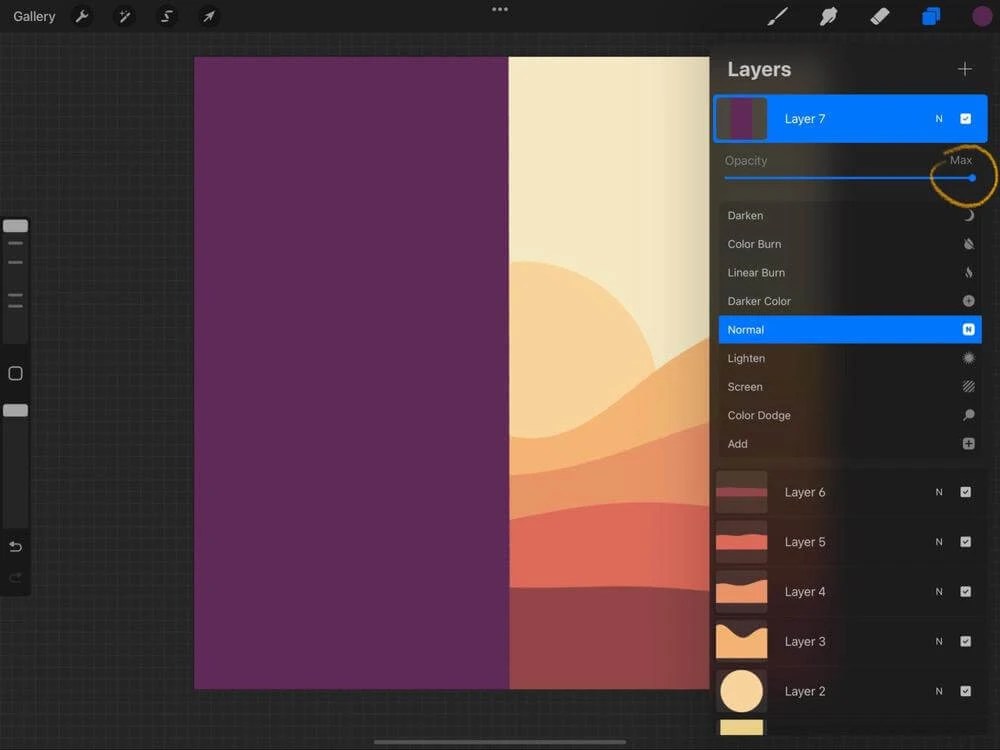Tap Gallery to exit the canvas

[x=34, y=16]
